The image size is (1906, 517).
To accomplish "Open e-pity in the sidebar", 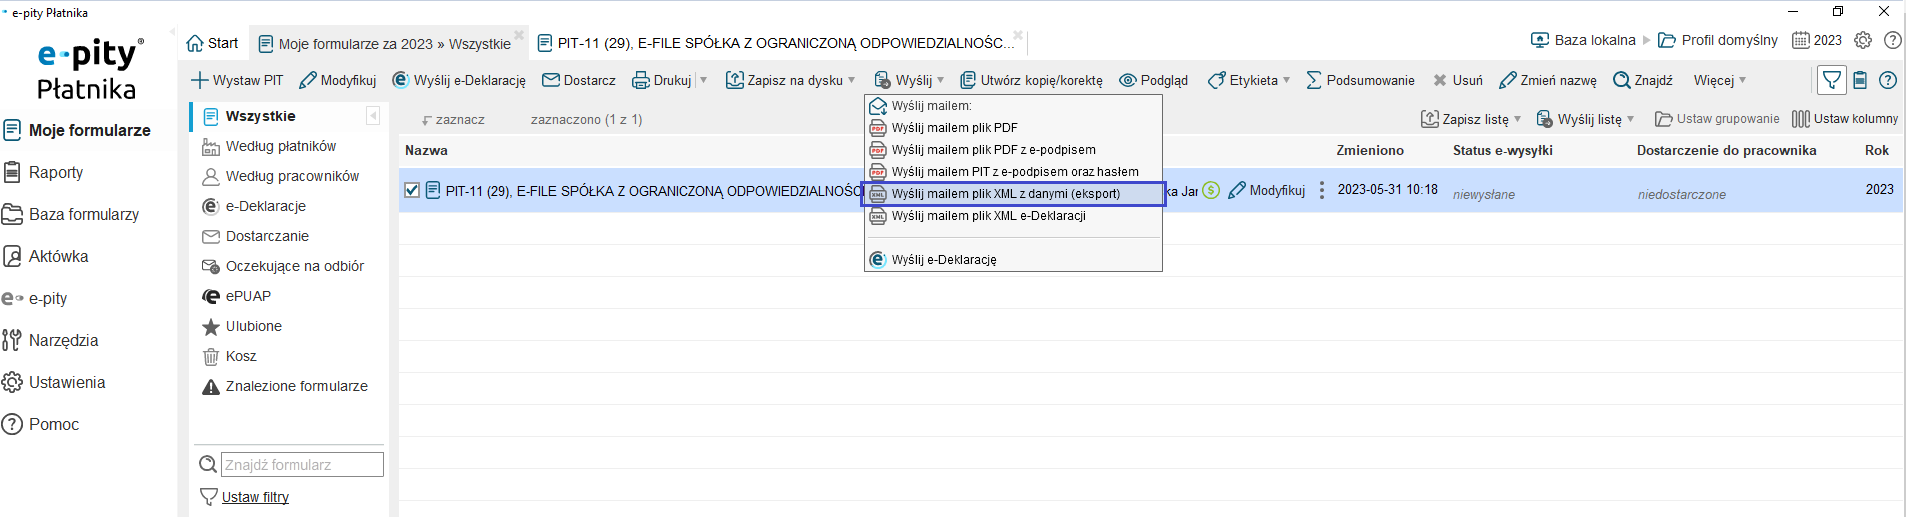I will 35,298.
